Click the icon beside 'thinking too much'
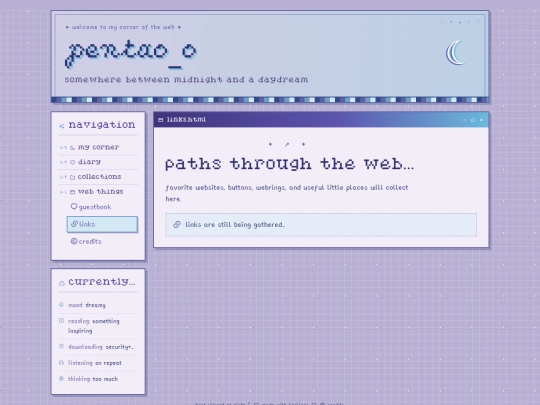540x405 pixels. 61,378
